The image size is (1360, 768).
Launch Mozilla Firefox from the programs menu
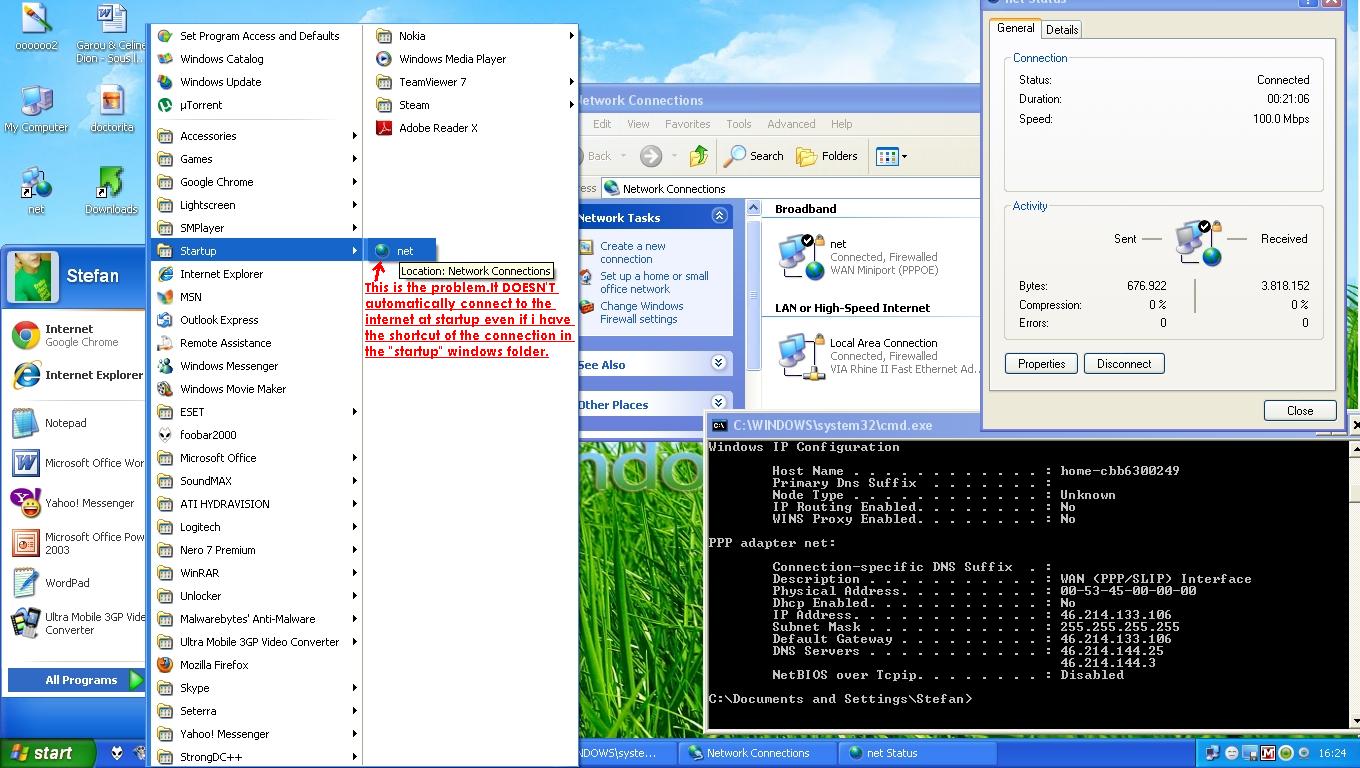(256, 665)
